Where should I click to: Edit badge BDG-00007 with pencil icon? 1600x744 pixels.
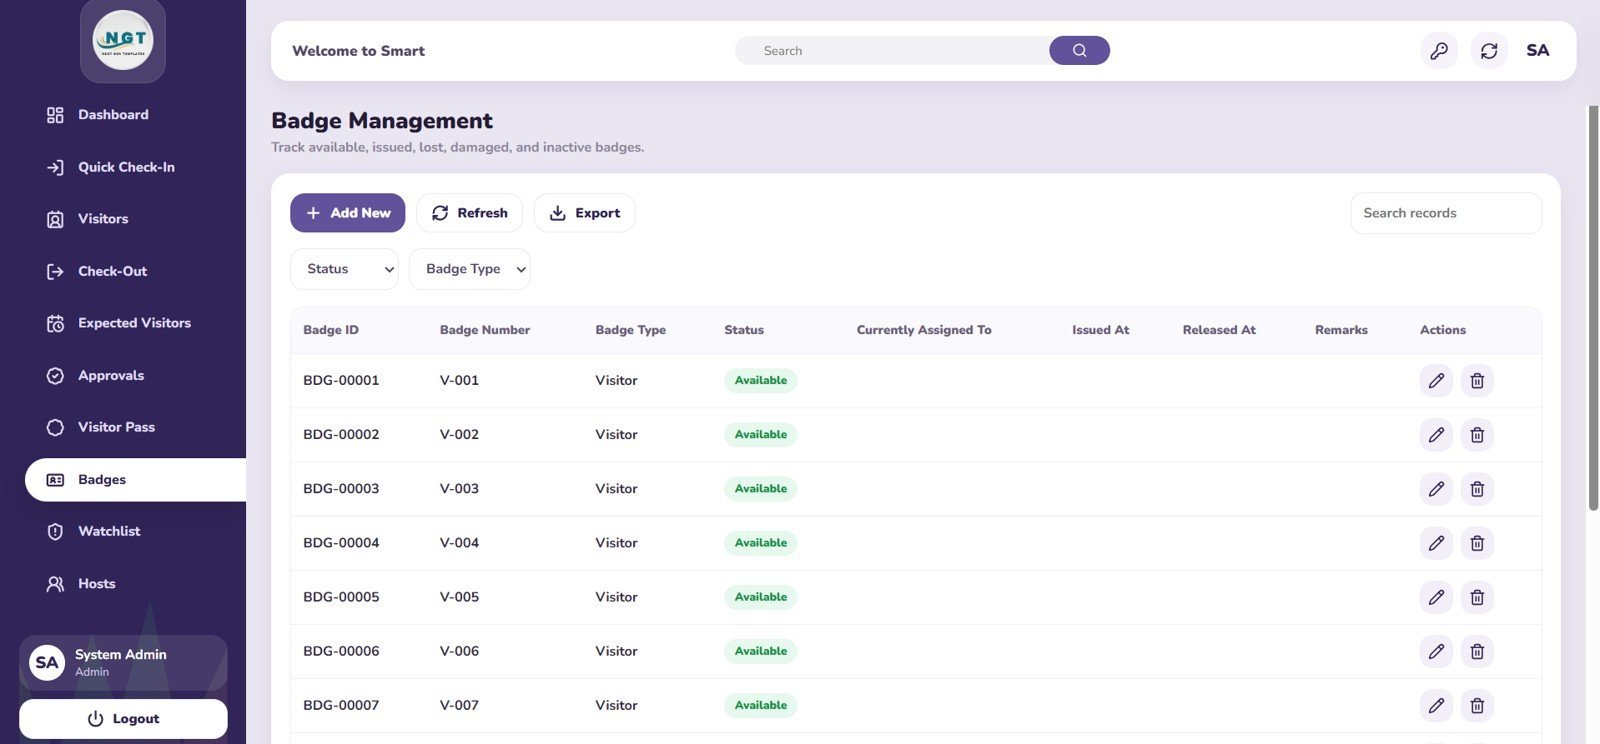pos(1436,705)
